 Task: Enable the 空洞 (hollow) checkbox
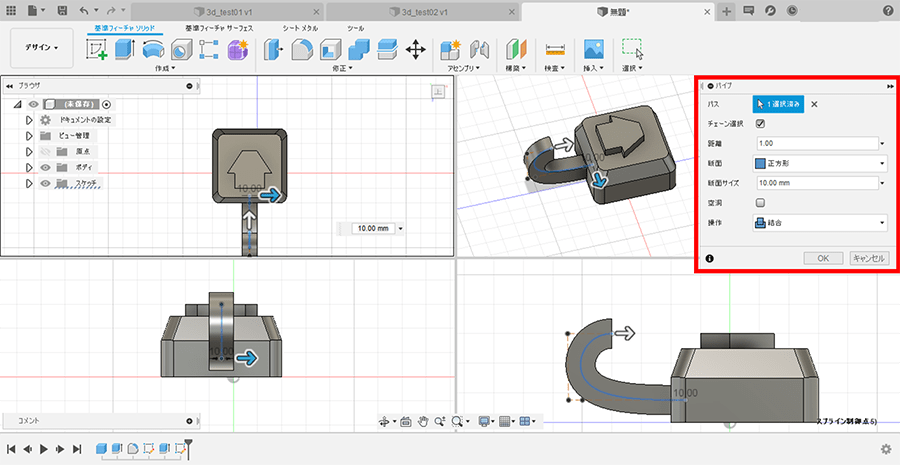point(760,202)
